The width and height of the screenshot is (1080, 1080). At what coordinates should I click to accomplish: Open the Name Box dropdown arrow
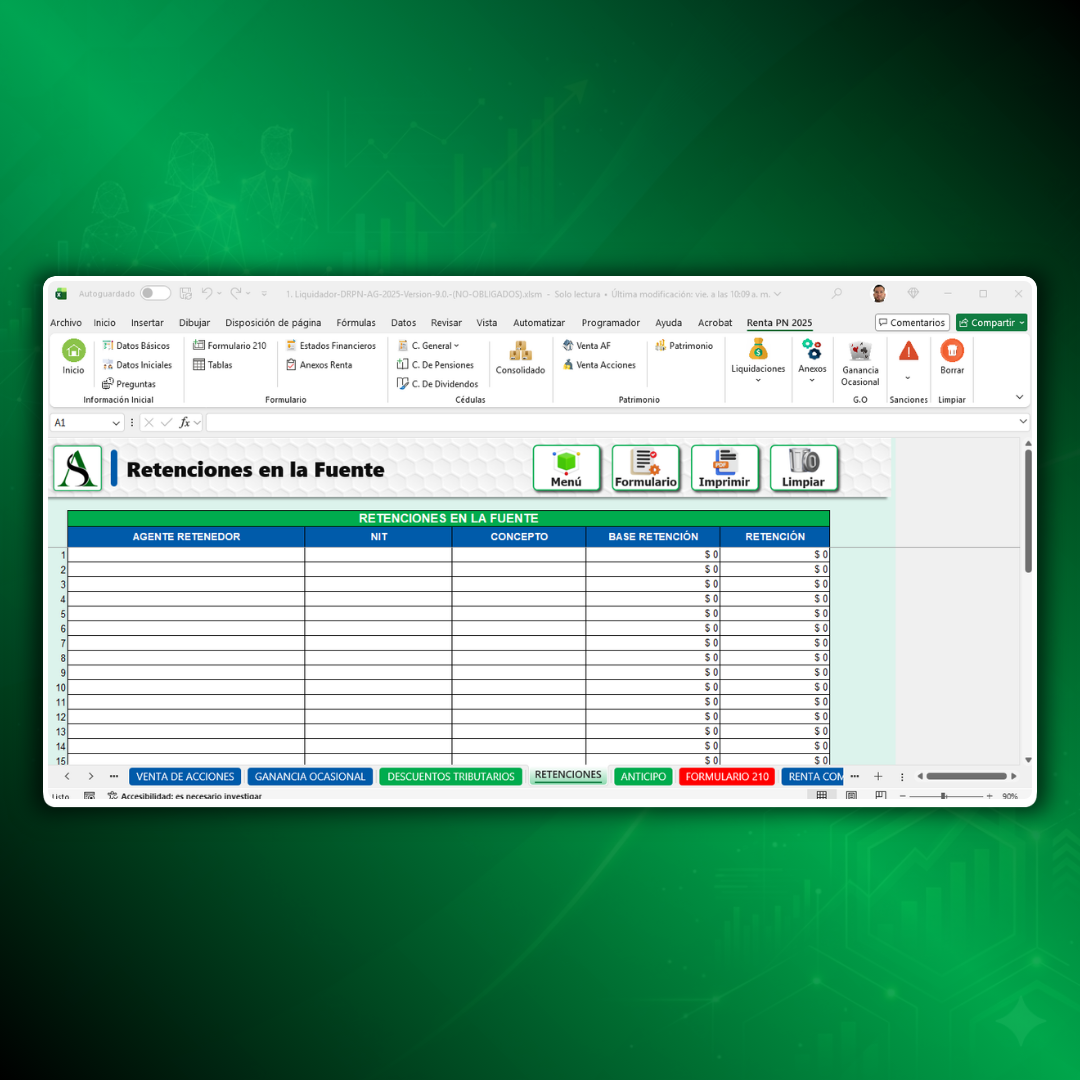point(116,423)
